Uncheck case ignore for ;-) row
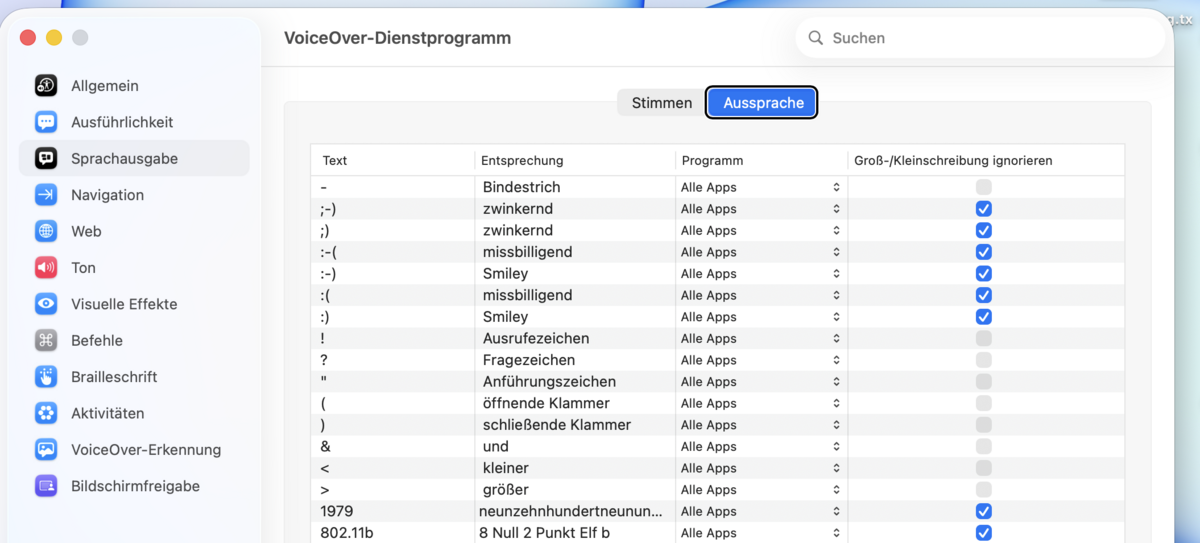This screenshot has width=1200, height=543. click(984, 209)
